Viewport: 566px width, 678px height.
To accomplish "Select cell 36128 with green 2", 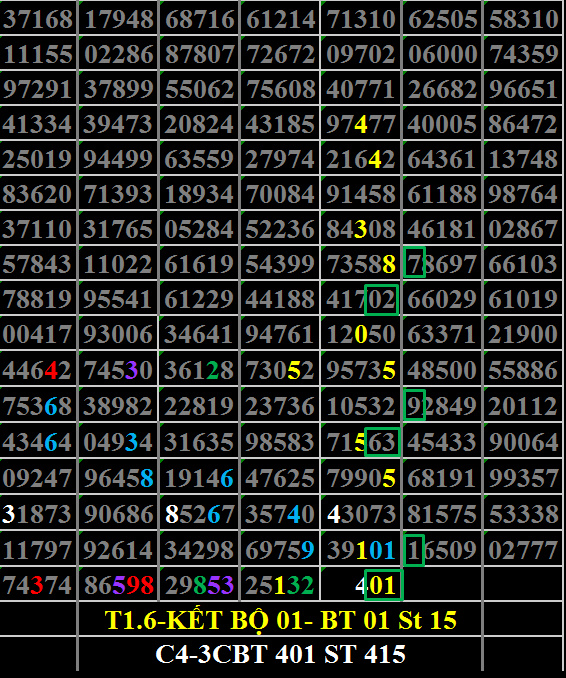I will (x=200, y=370).
